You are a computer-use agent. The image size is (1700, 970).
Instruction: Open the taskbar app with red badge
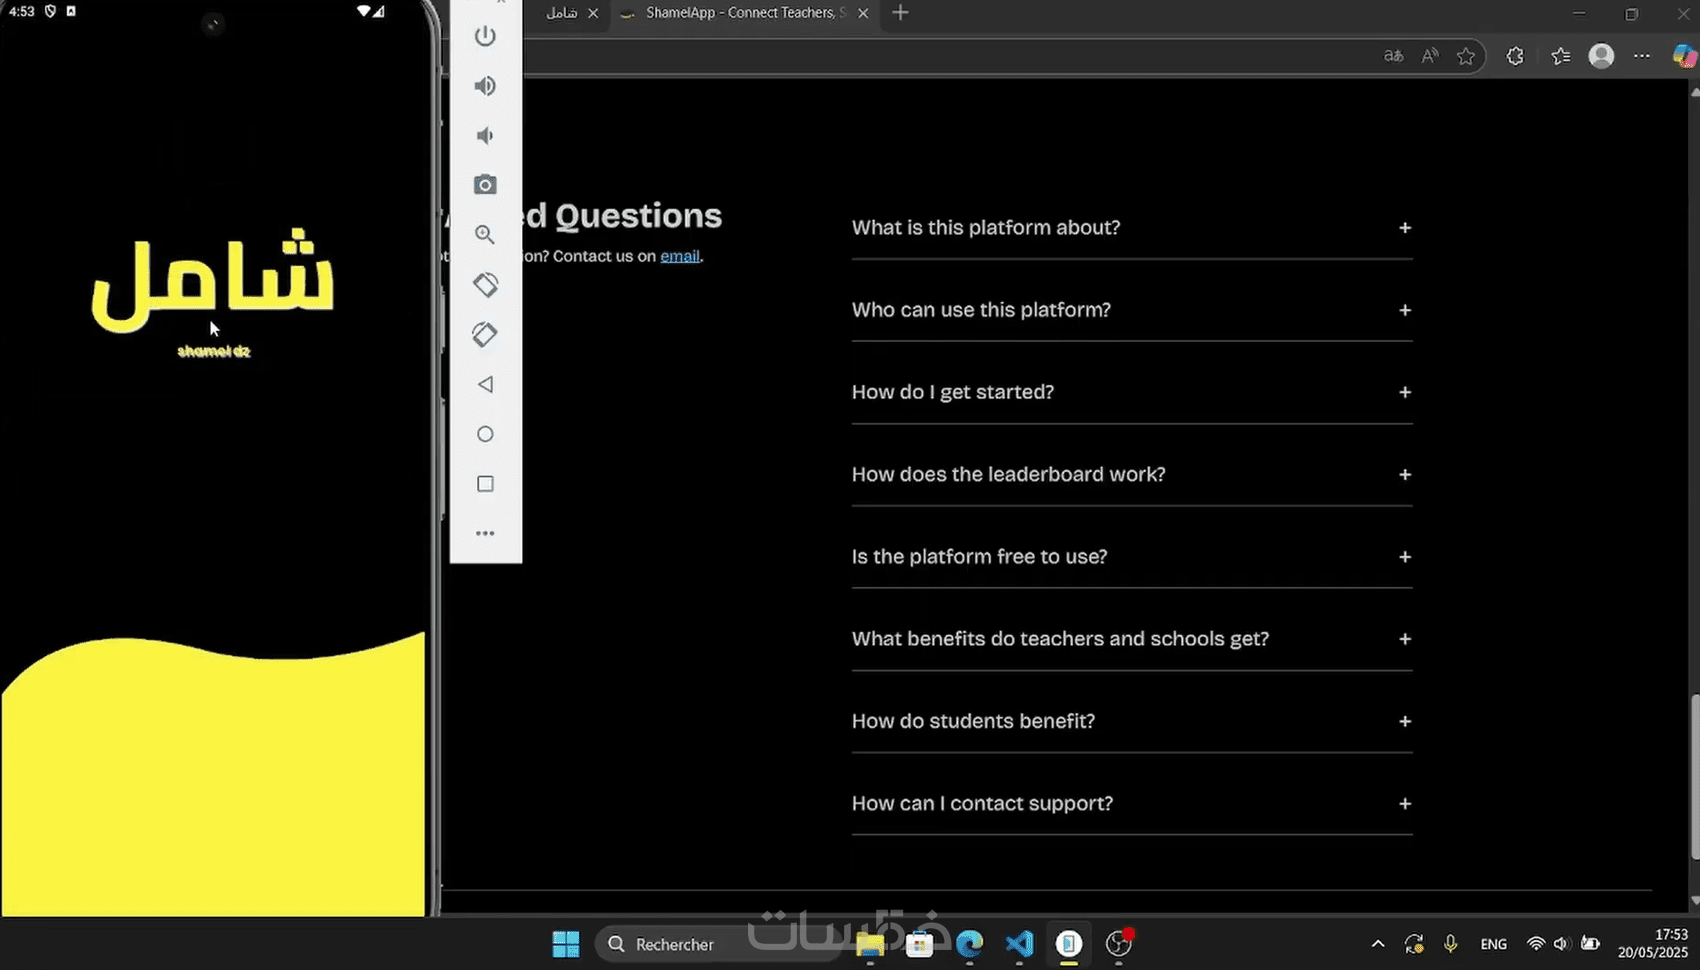[x=1119, y=944]
